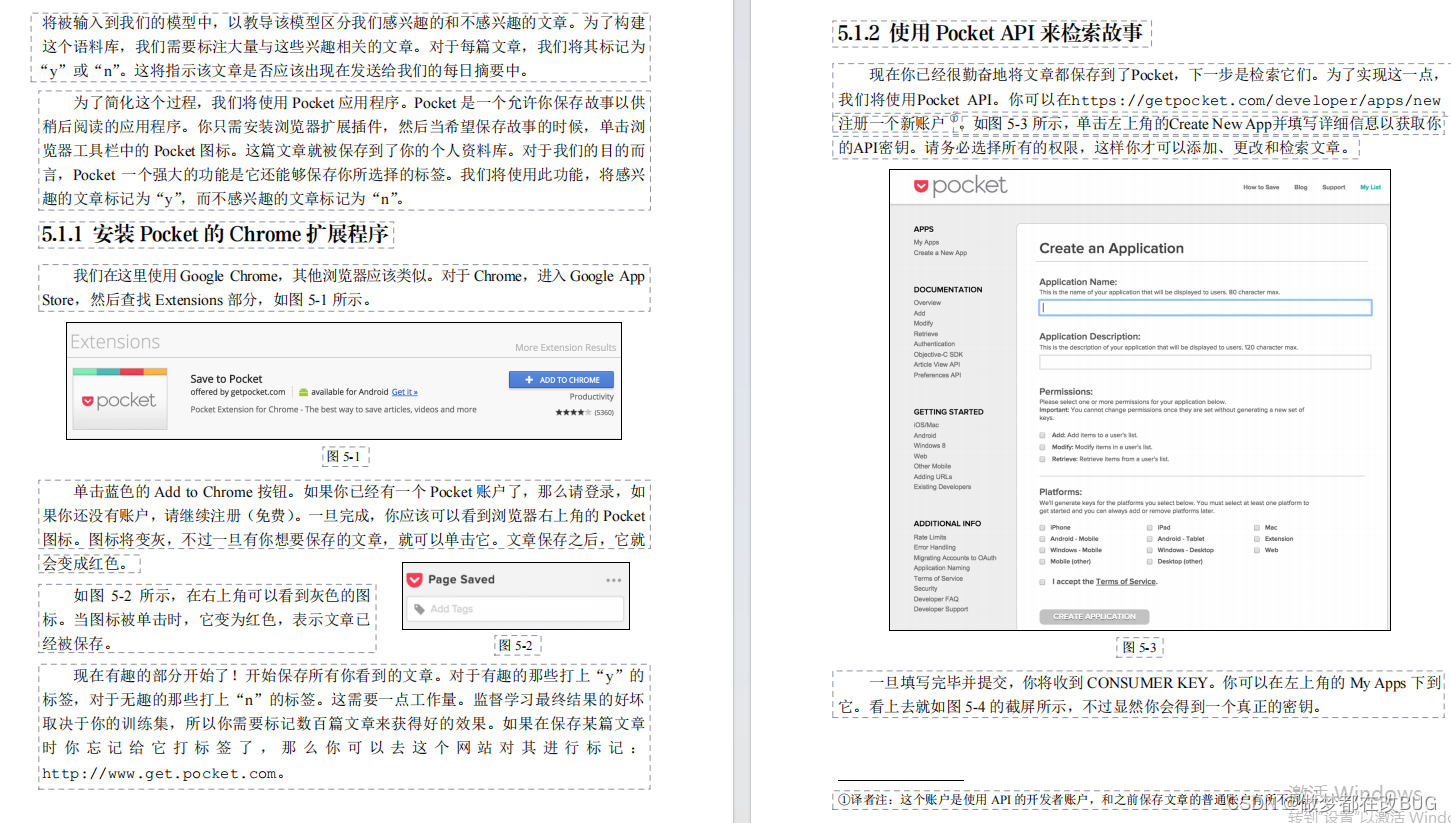Click the CREATE APPLICATION button
This screenshot has width=1451, height=823.
pos(1094,616)
